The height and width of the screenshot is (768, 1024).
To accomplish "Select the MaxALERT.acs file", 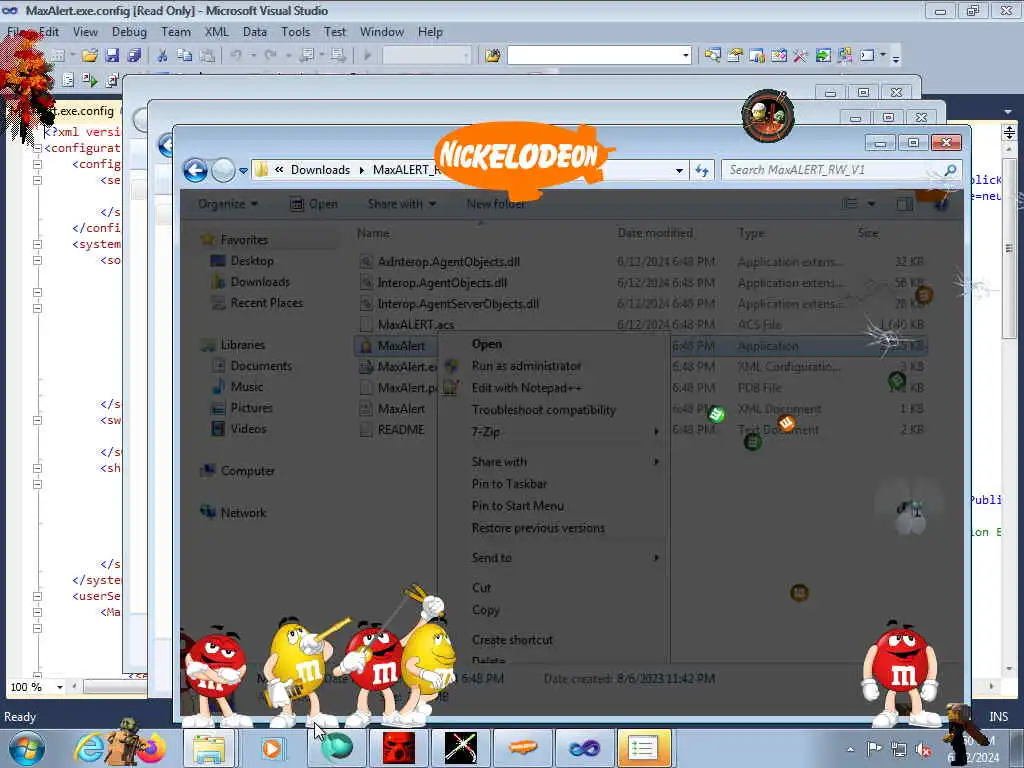I will point(415,325).
